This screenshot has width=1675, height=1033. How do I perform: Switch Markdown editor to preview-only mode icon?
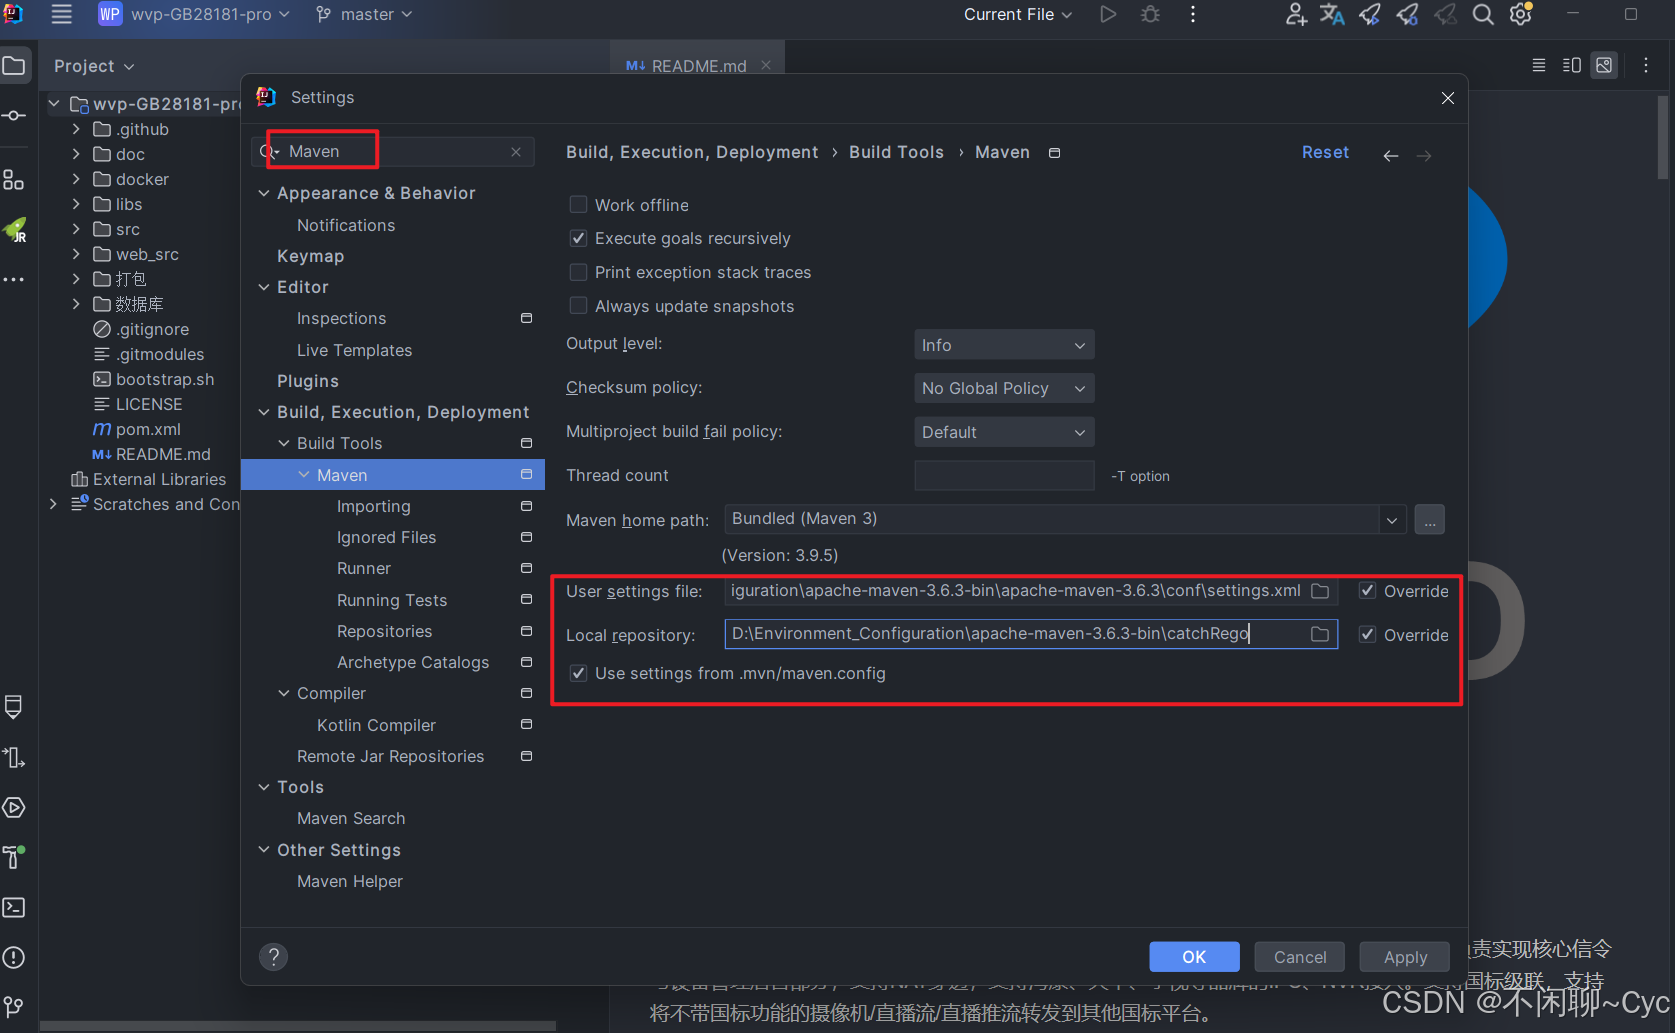point(1604,65)
